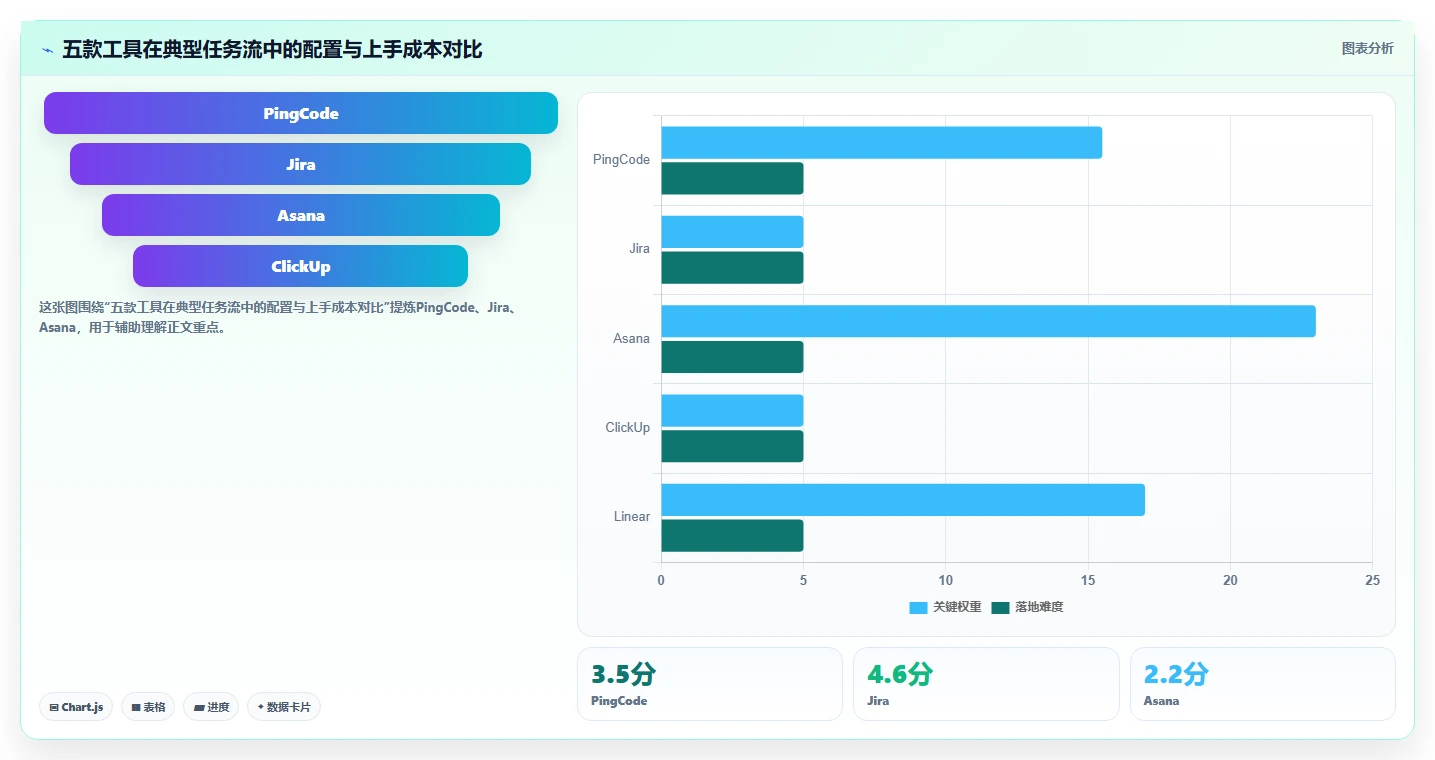
Task: Toggle the 落地难度 legend color box
Action: click(x=1000, y=607)
